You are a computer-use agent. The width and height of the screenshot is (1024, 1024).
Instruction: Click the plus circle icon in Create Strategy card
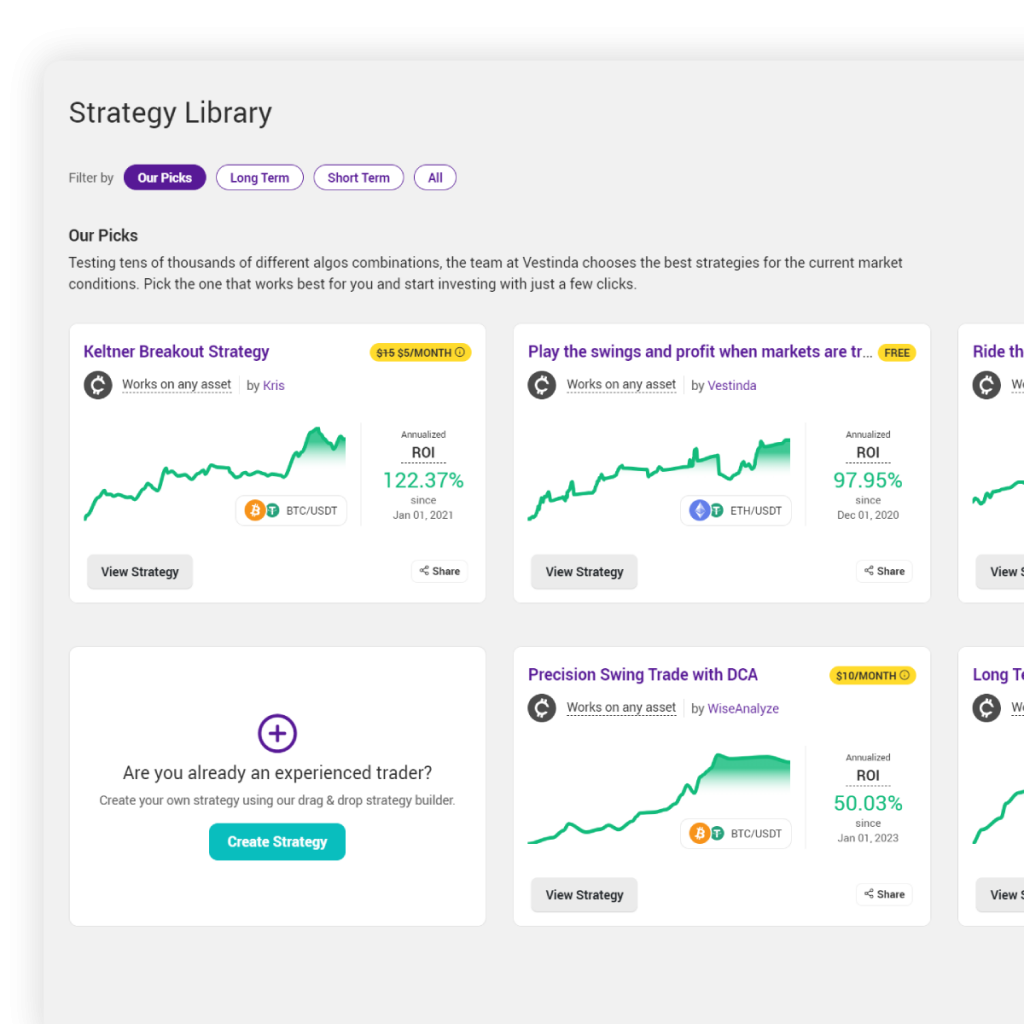tap(277, 733)
